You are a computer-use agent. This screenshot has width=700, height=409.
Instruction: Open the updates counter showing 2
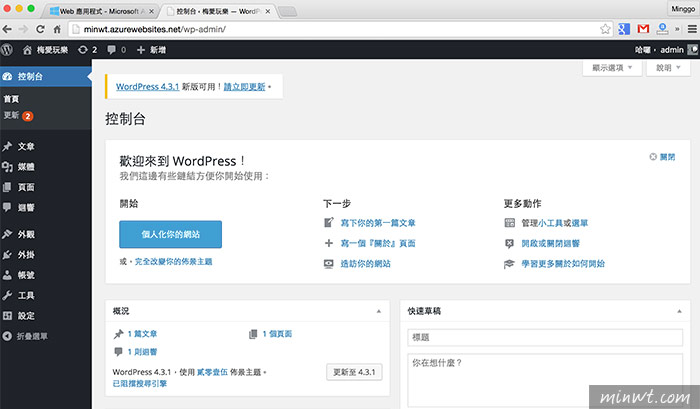[x=88, y=50]
